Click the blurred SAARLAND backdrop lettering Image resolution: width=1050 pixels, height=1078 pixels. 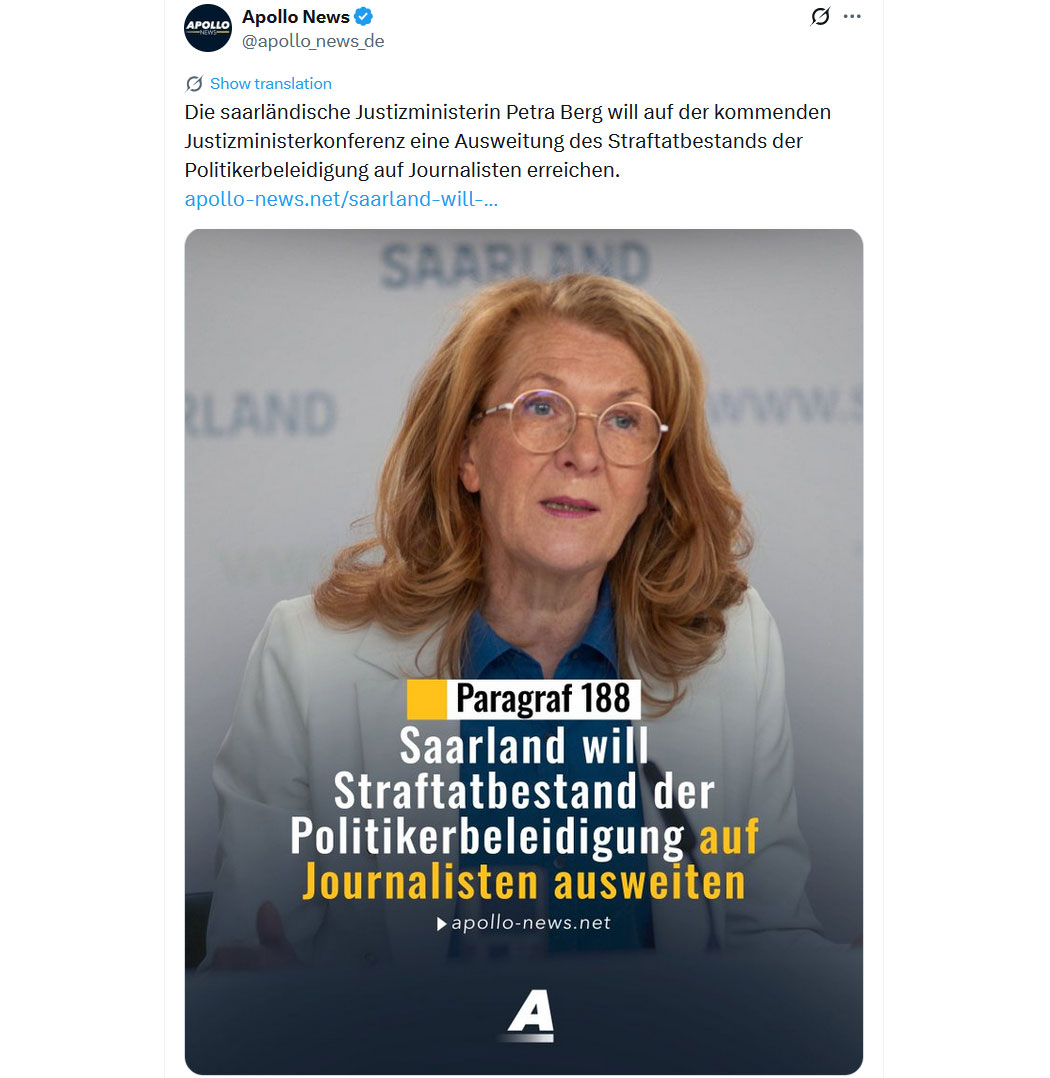click(x=514, y=265)
